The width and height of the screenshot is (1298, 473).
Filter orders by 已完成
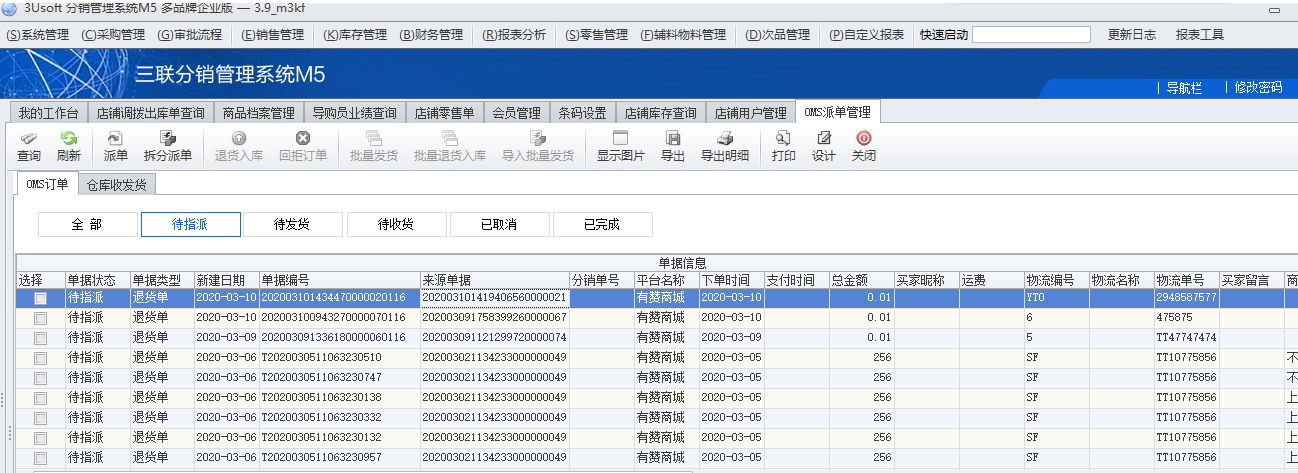click(602, 224)
